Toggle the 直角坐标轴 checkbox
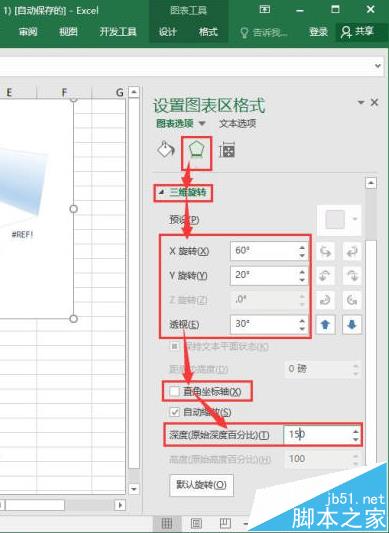Viewport: 389px width, 533px height. (x=174, y=392)
